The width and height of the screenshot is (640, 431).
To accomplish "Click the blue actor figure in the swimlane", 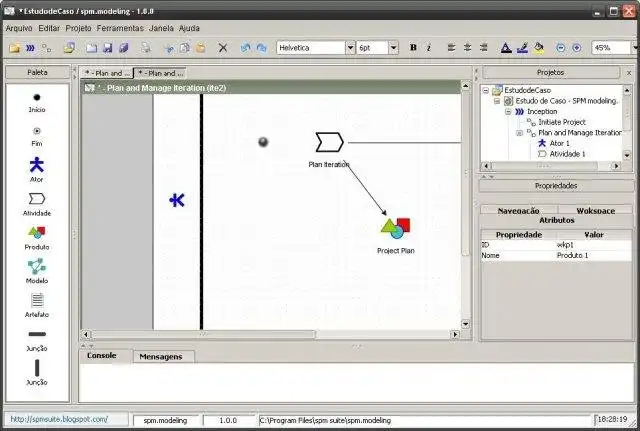I will tap(177, 200).
